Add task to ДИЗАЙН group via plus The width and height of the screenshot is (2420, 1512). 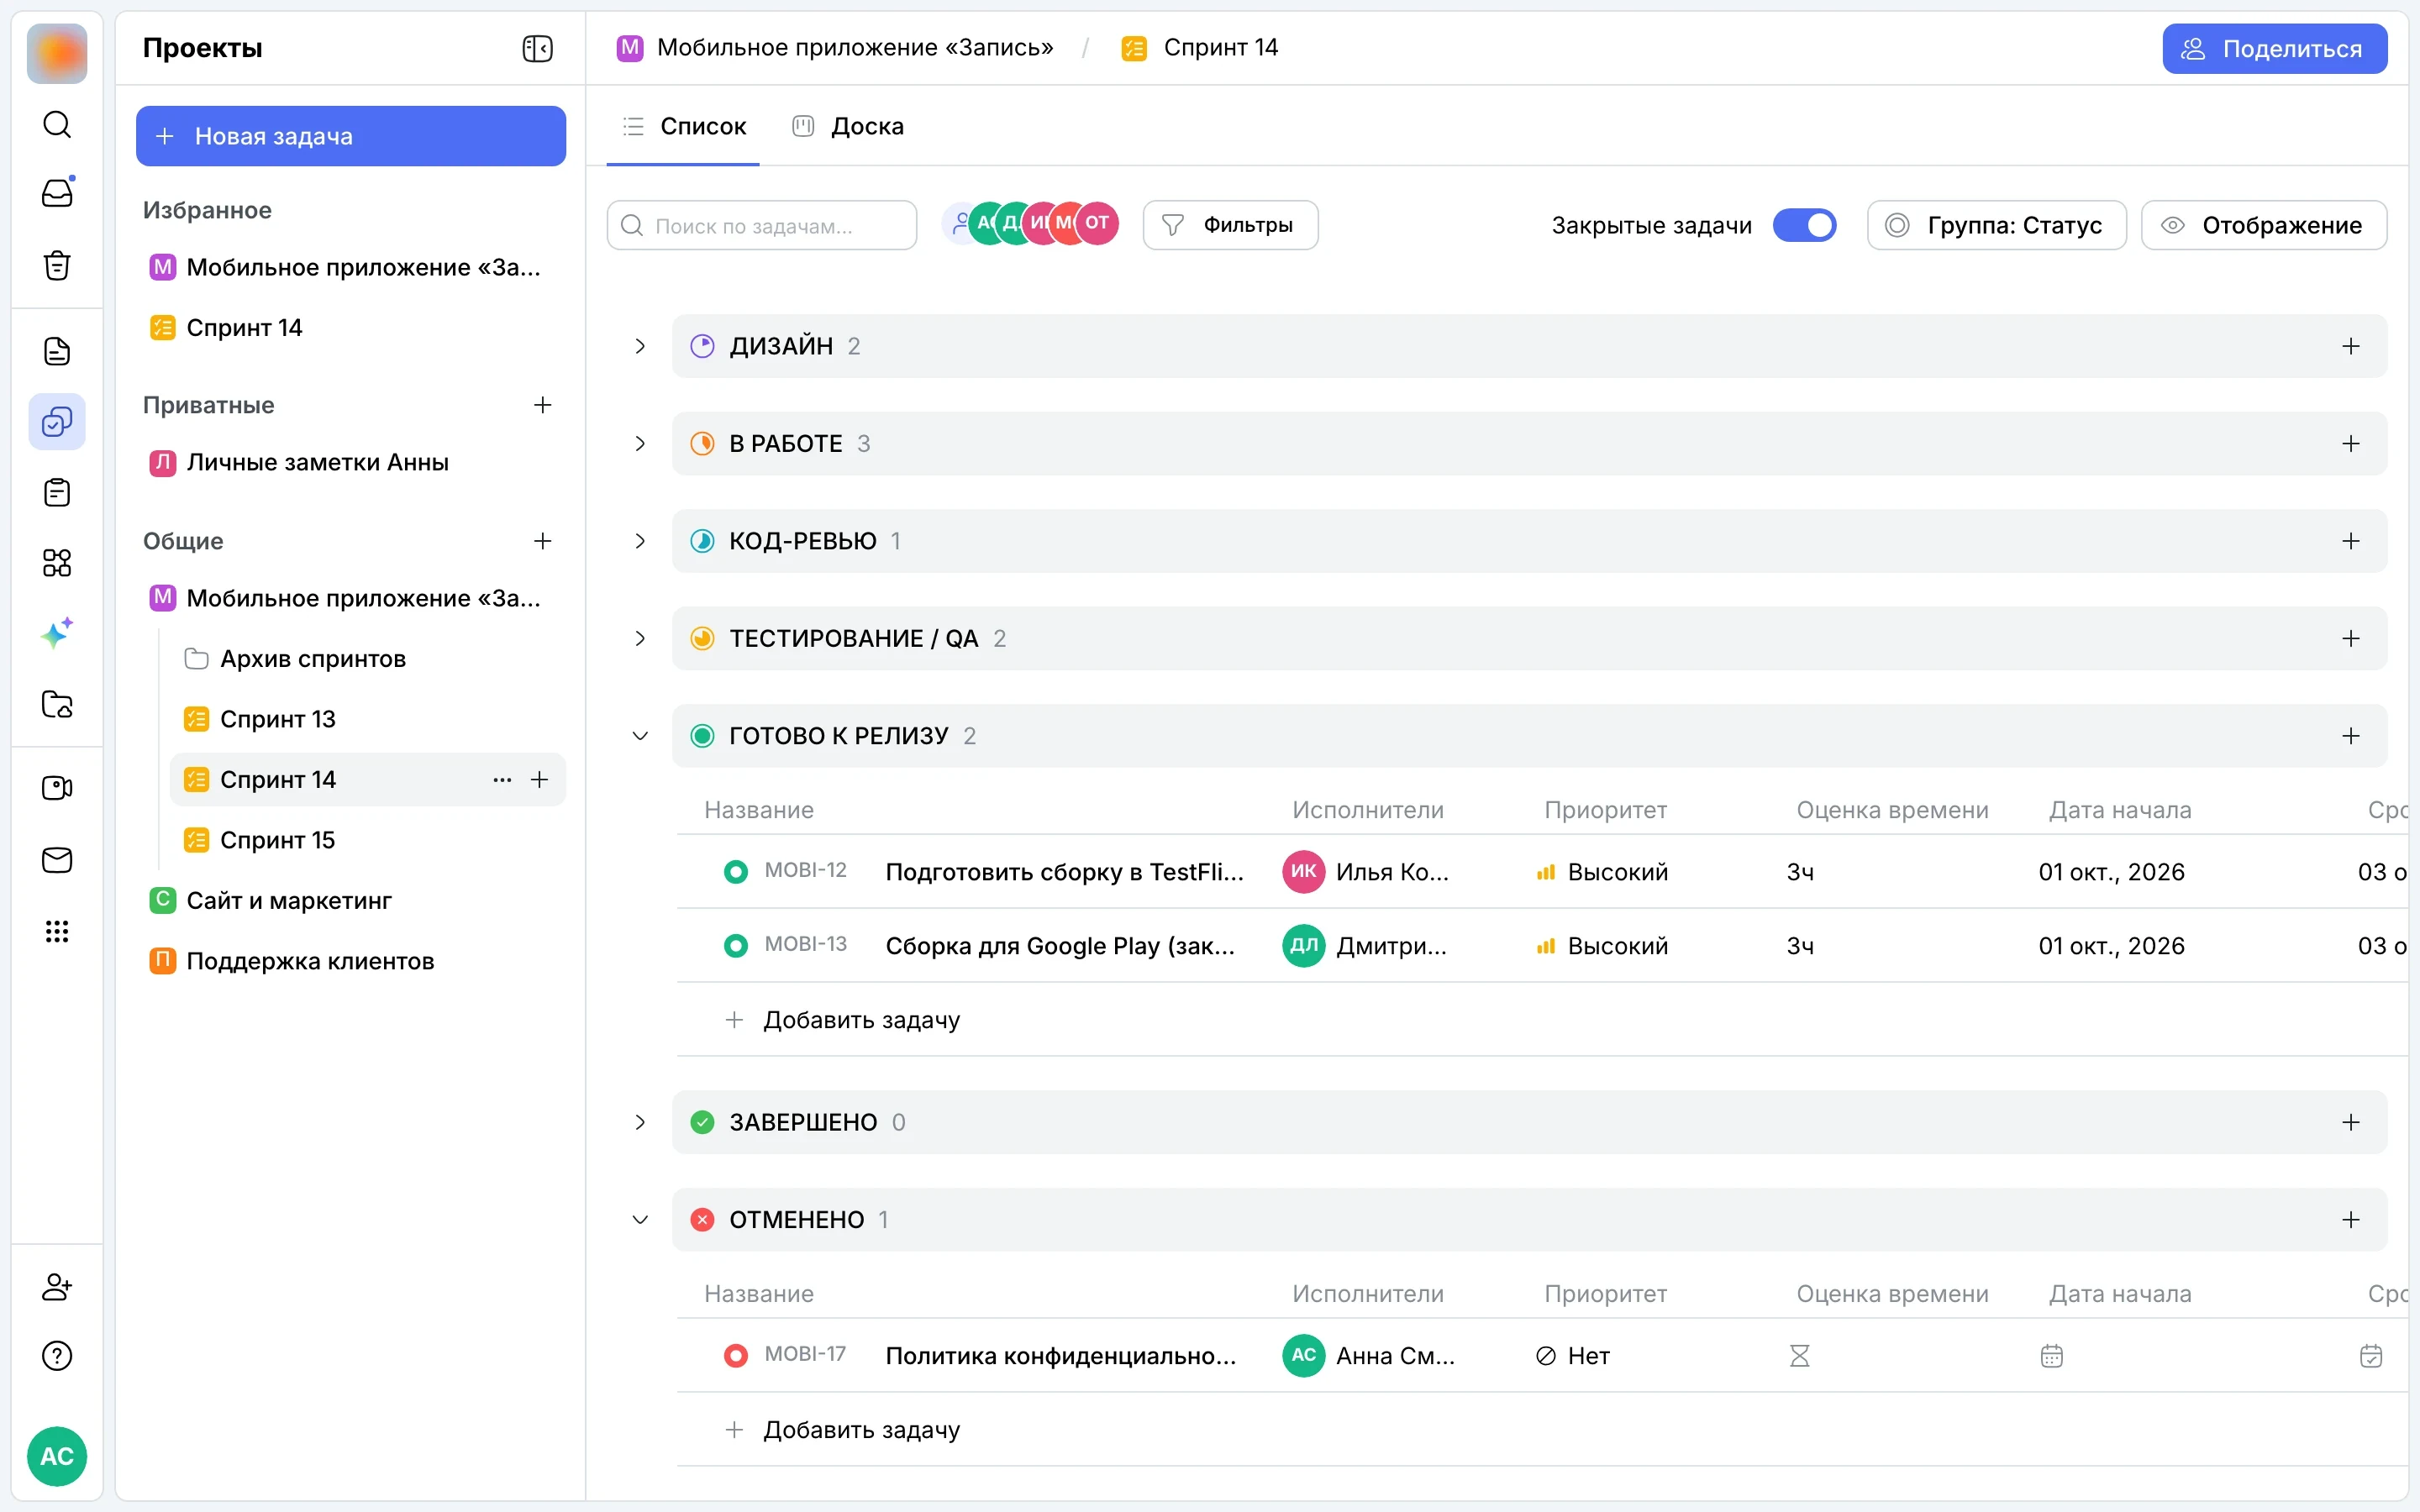(2351, 346)
